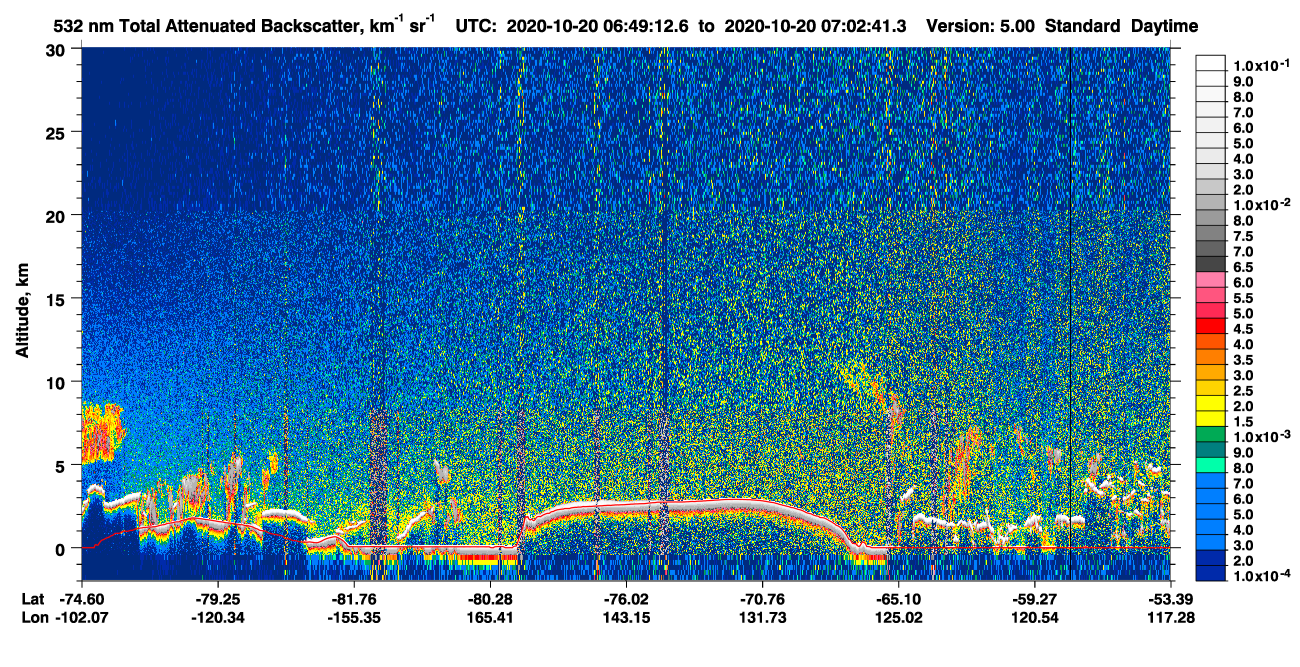The width and height of the screenshot is (1300, 667).
Task: Click latitude value "-81.76"
Action: pyautogui.click(x=354, y=599)
